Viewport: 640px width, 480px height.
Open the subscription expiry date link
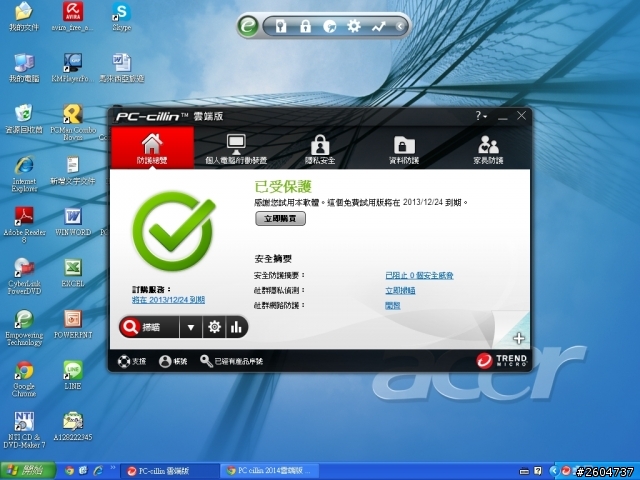(x=168, y=300)
